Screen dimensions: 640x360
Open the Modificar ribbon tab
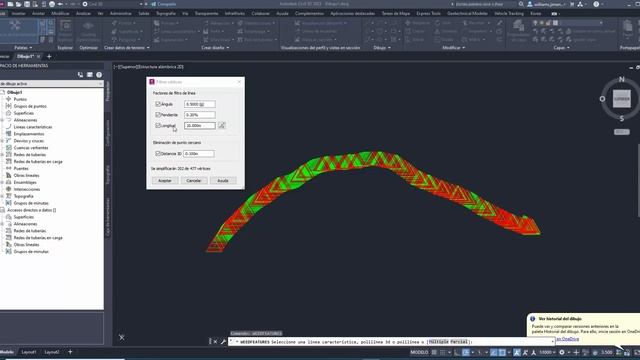[60, 13]
